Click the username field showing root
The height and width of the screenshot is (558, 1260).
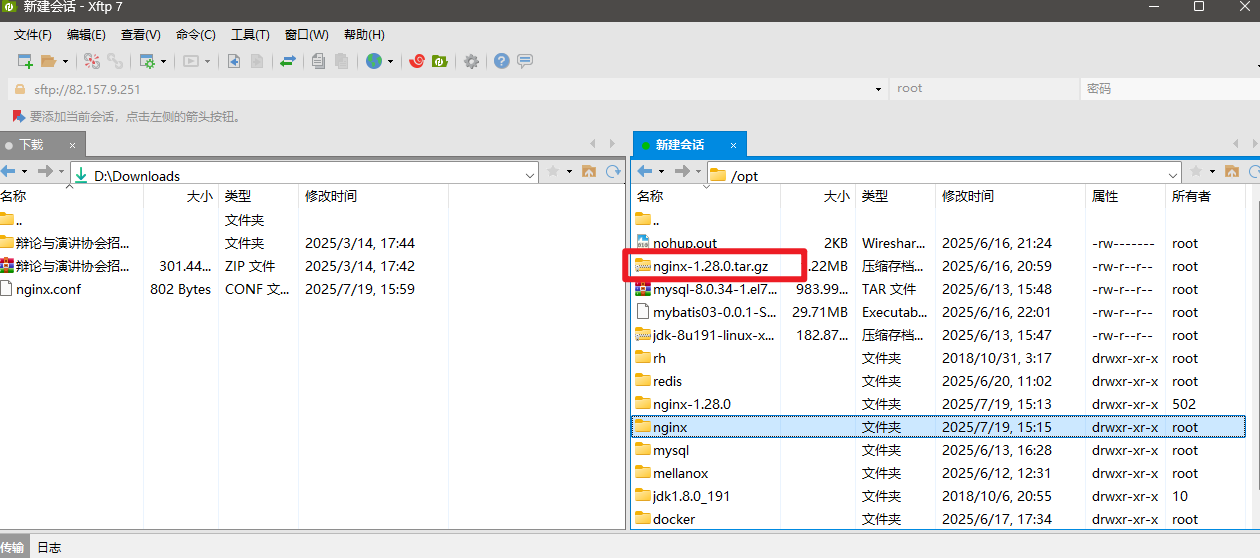pos(983,89)
